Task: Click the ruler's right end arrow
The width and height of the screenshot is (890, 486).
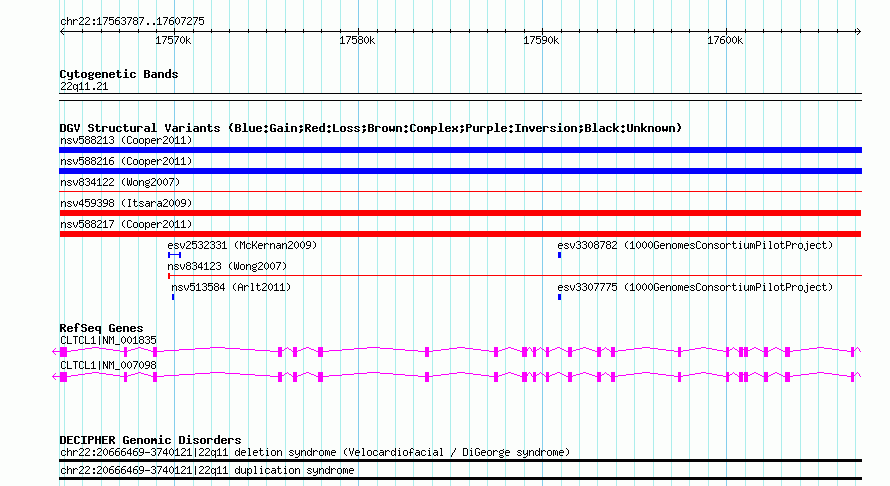Action: point(858,31)
